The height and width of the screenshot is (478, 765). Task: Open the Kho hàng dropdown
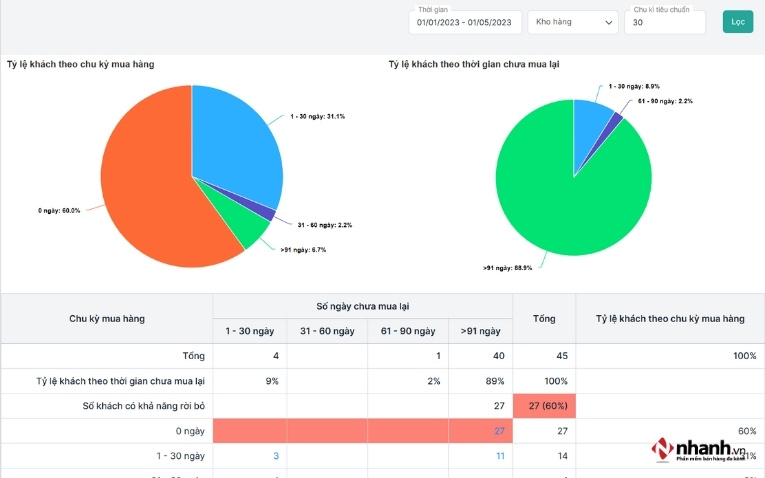point(573,22)
